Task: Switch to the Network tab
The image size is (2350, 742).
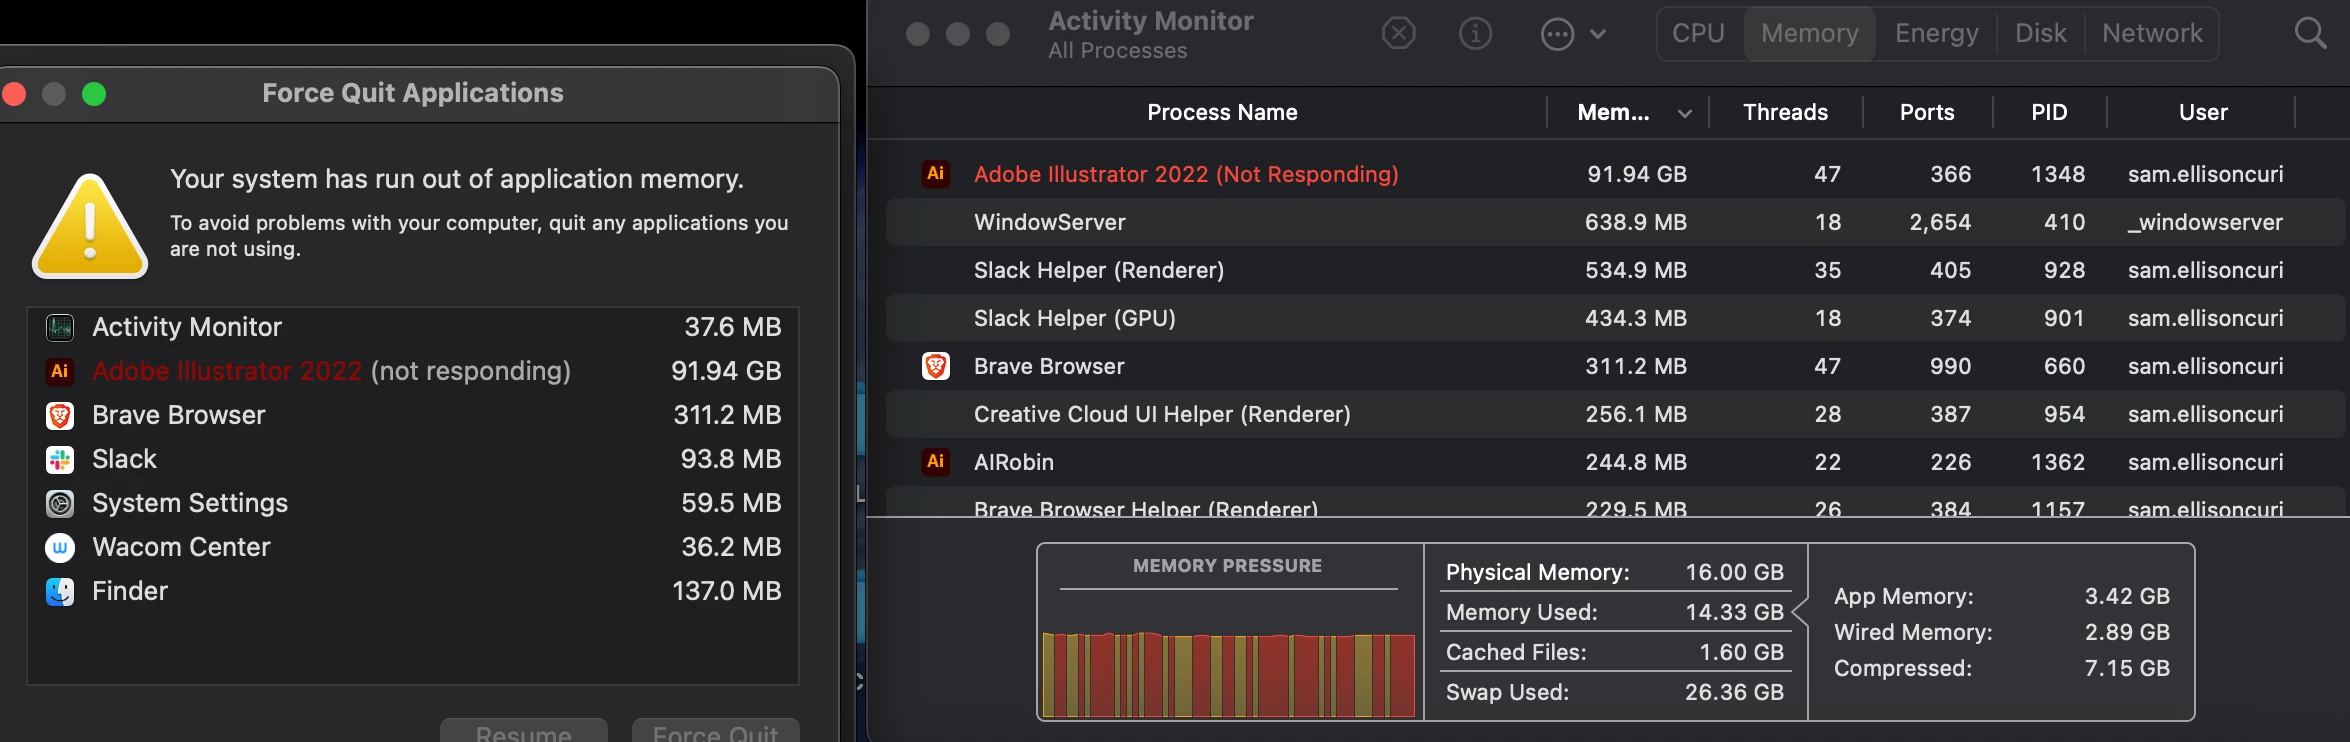Action: (x=2152, y=34)
